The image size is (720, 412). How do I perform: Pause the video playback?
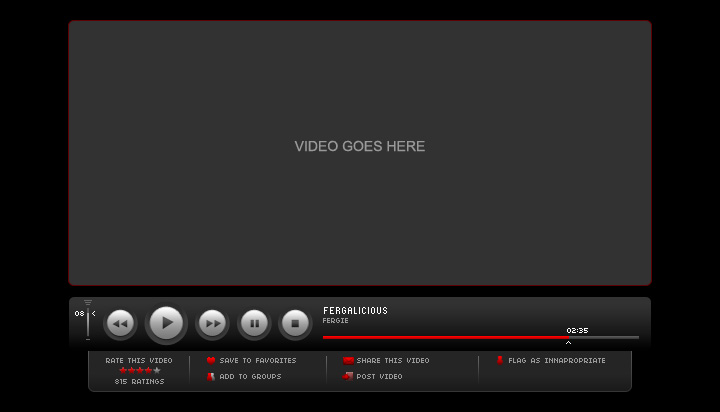(x=255, y=324)
